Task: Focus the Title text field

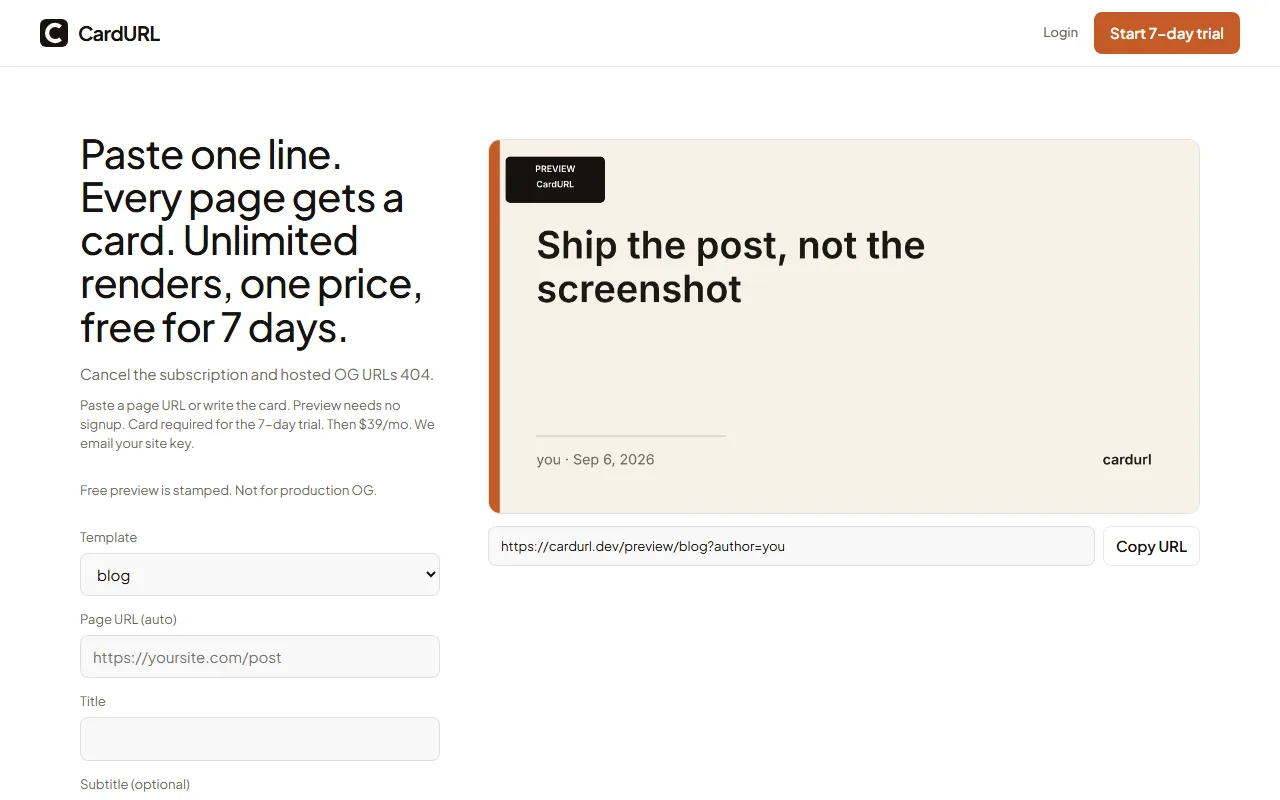Action: pos(260,739)
